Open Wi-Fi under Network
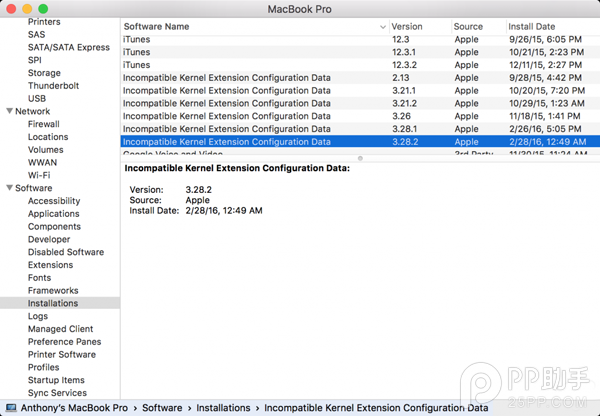Viewport: 600px width, 416px height. pos(39,175)
